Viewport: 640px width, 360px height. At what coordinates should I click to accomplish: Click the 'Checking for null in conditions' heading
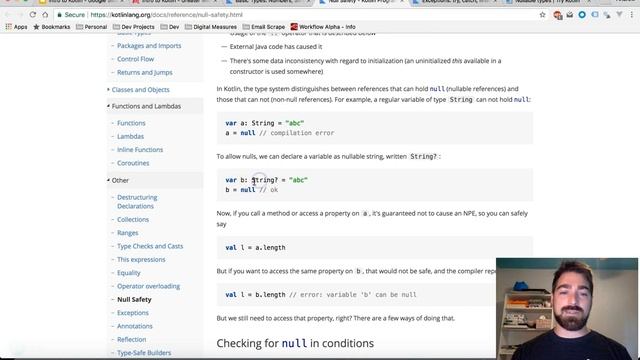tap(295, 343)
